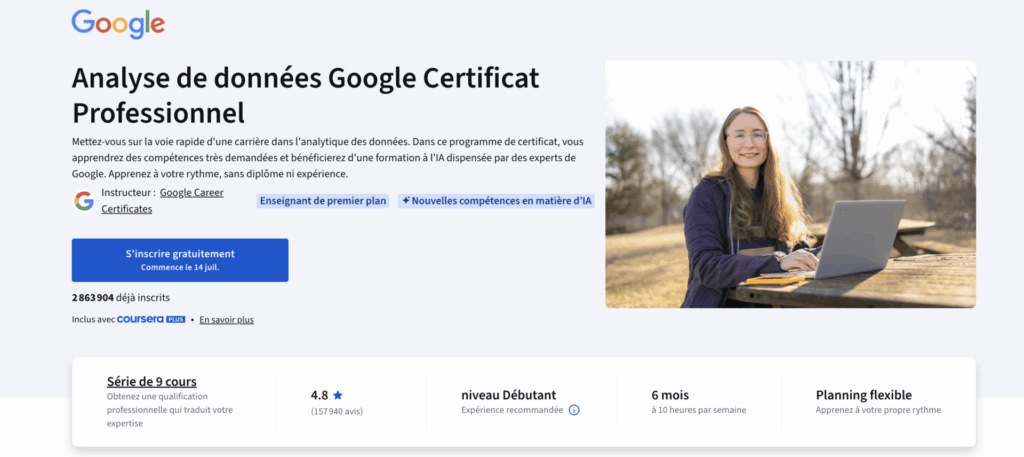Open the info icon beside Expérience recommandée
This screenshot has width=1024, height=457.
point(574,410)
